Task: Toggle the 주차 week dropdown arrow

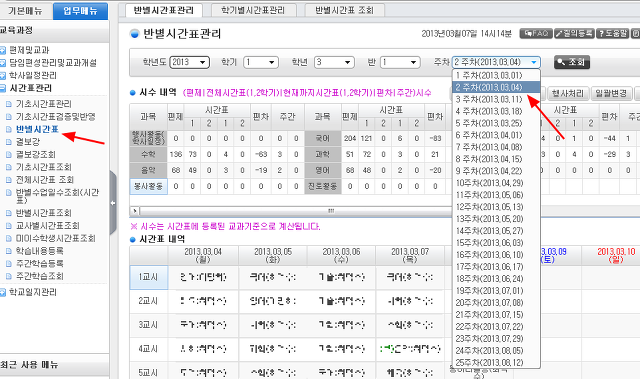Action: tap(534, 62)
